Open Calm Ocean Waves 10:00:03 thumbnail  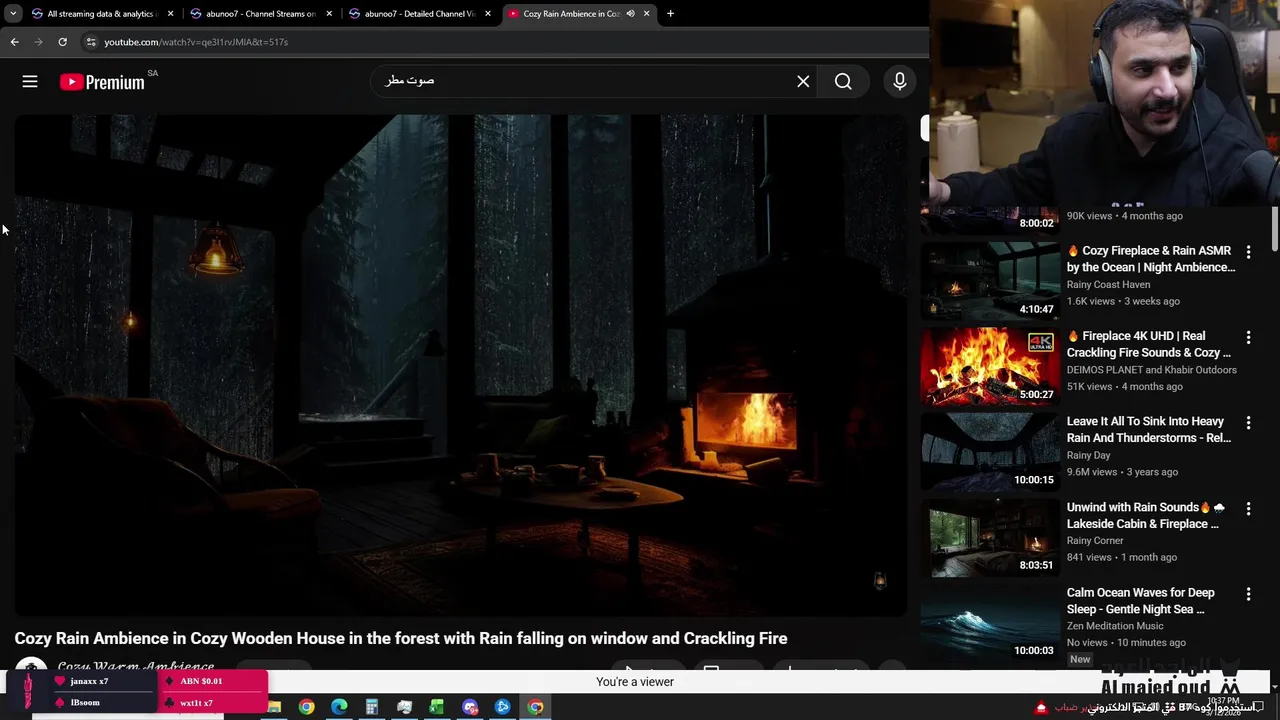coord(990,622)
